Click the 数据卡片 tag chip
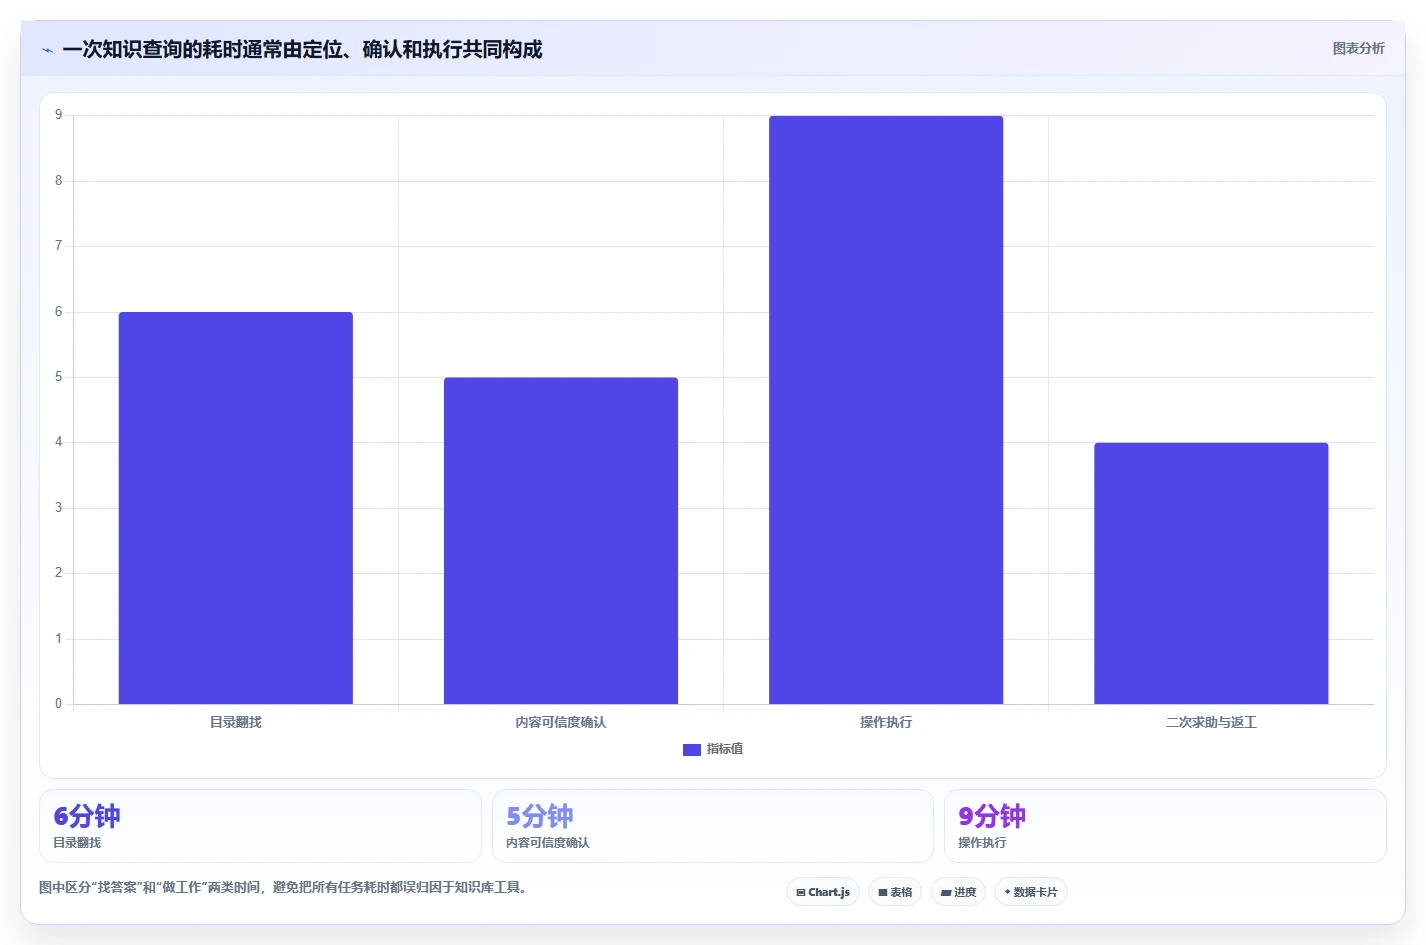This screenshot has width=1426, height=945. (x=1031, y=892)
